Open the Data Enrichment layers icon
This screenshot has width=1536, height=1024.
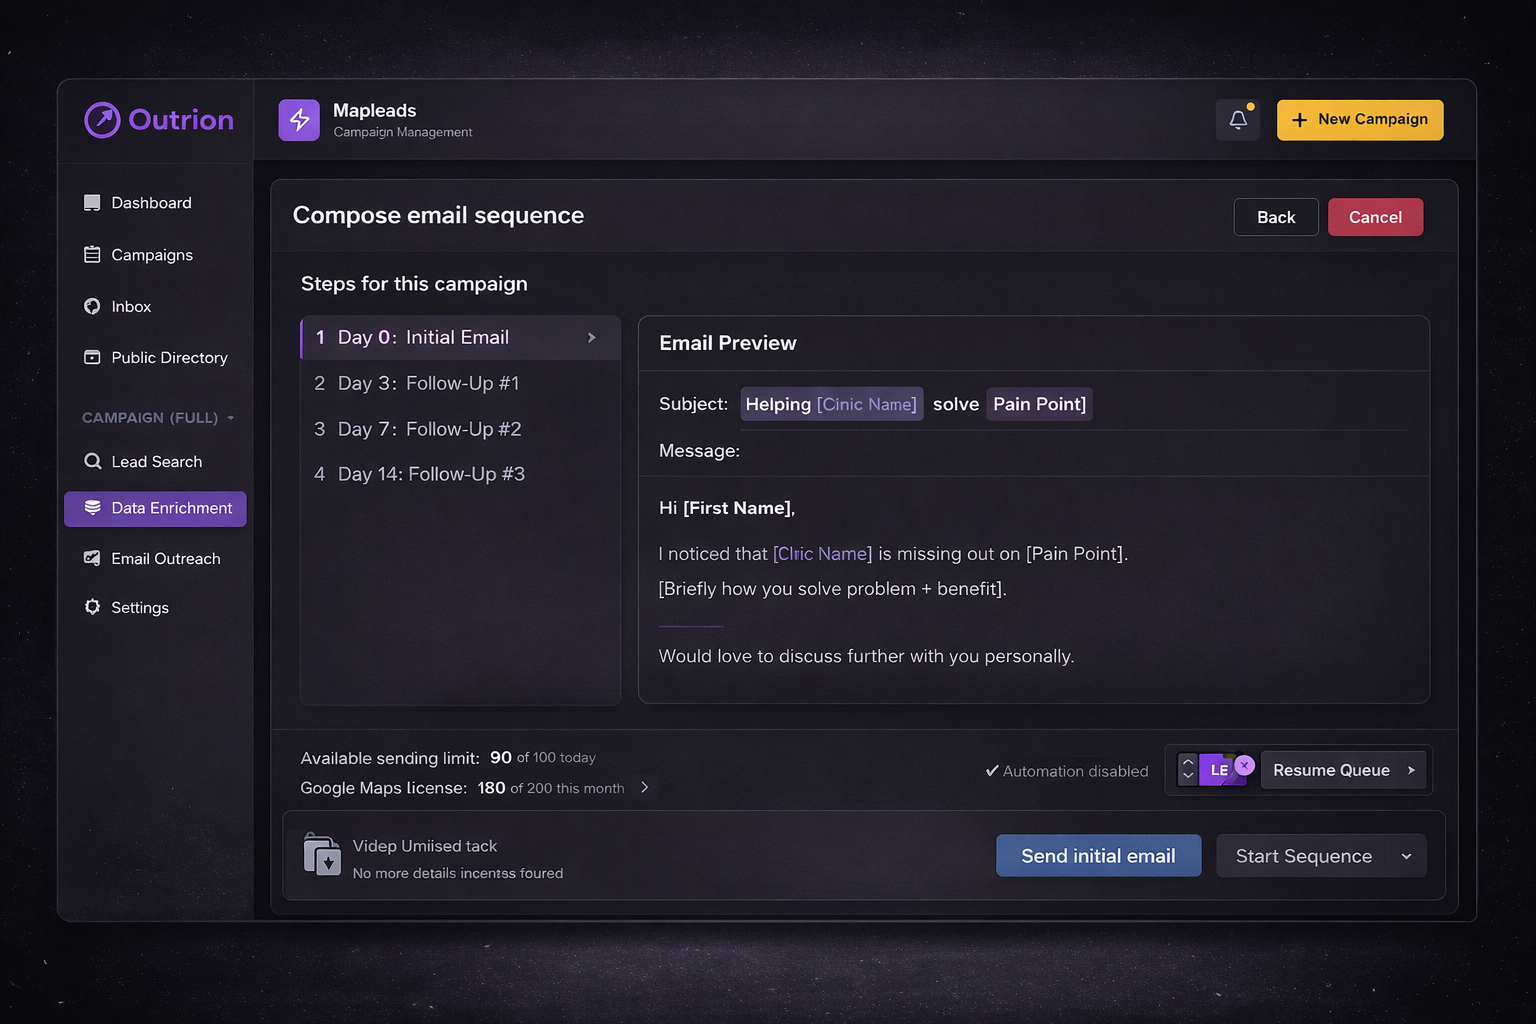pyautogui.click(x=93, y=508)
